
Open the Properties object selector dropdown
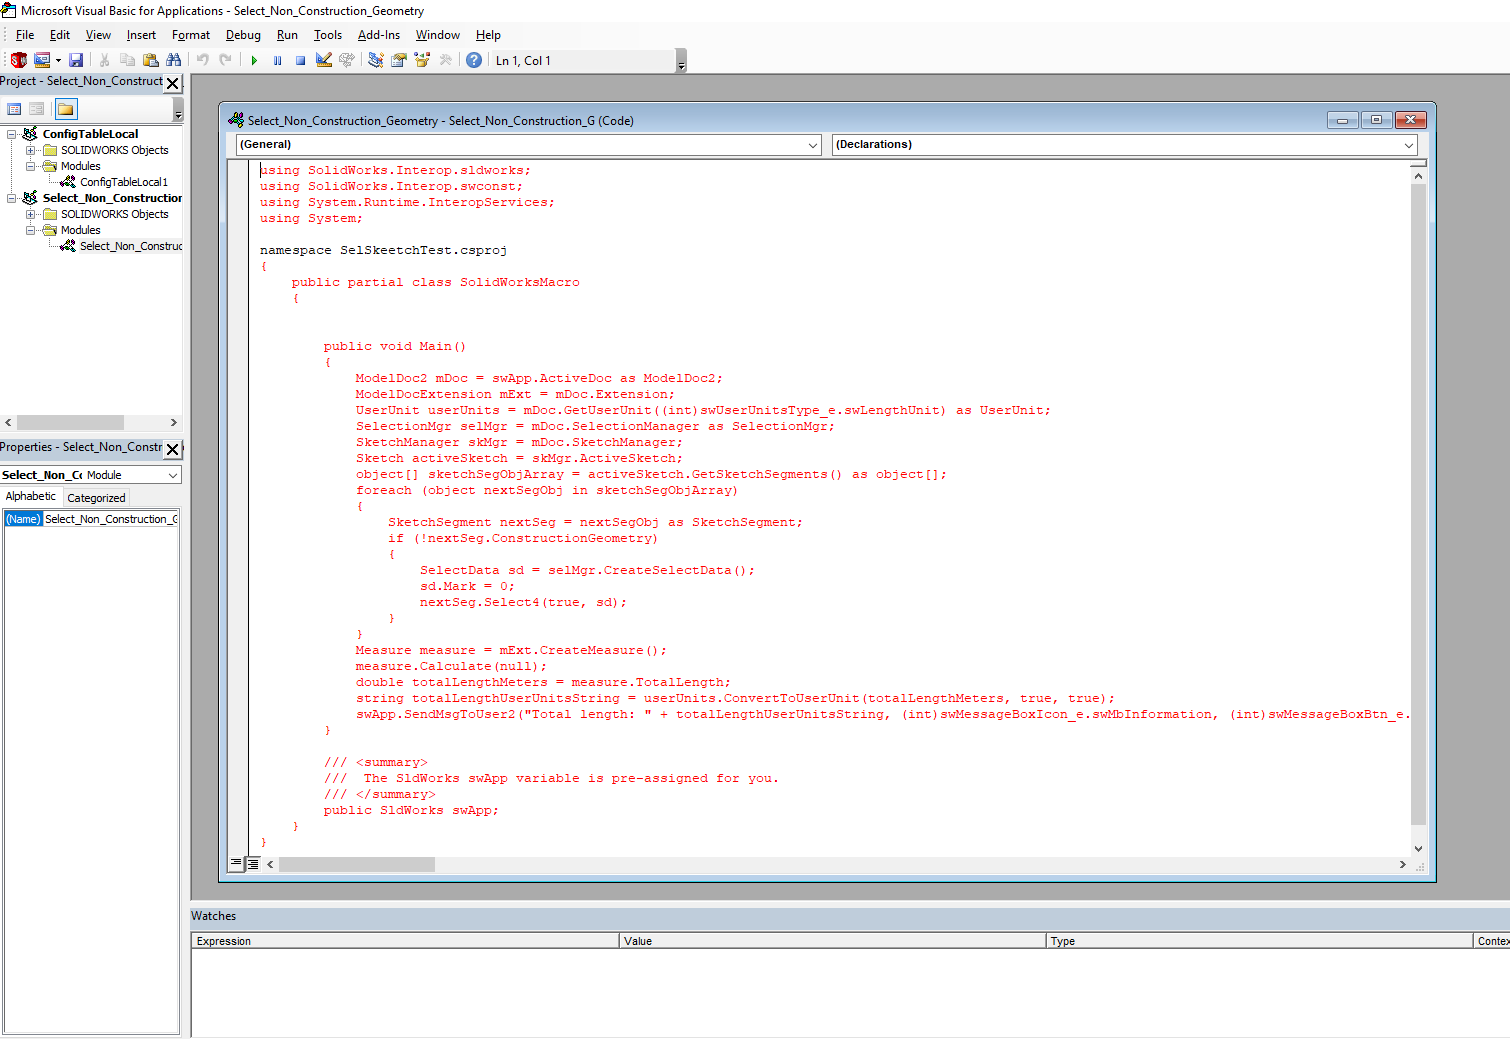173,475
